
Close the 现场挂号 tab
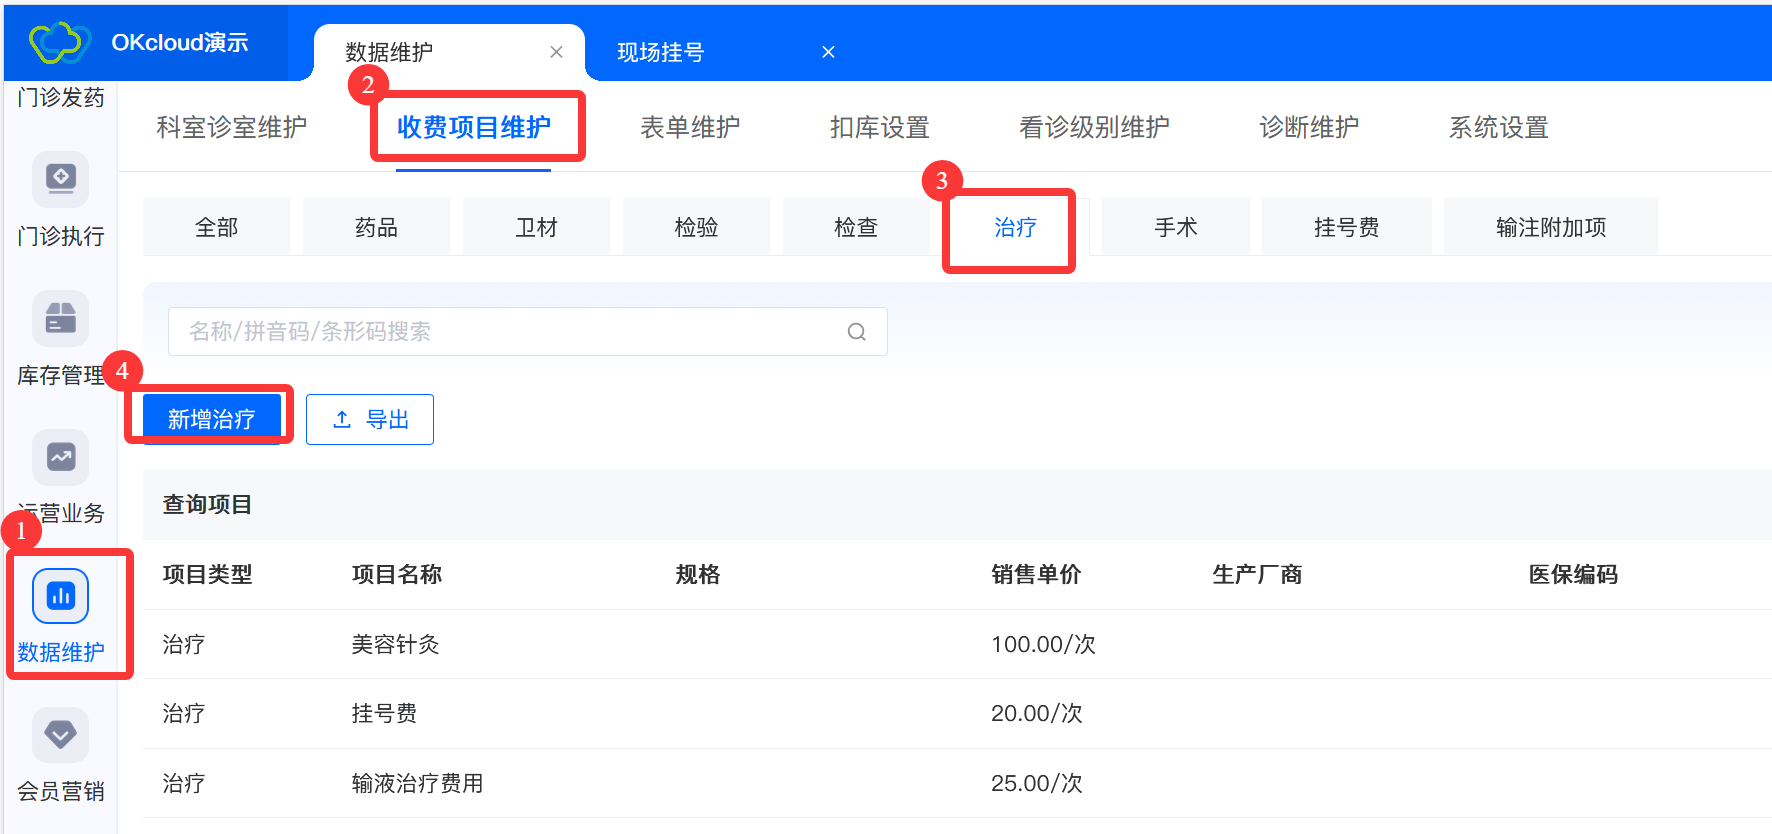coord(828,52)
